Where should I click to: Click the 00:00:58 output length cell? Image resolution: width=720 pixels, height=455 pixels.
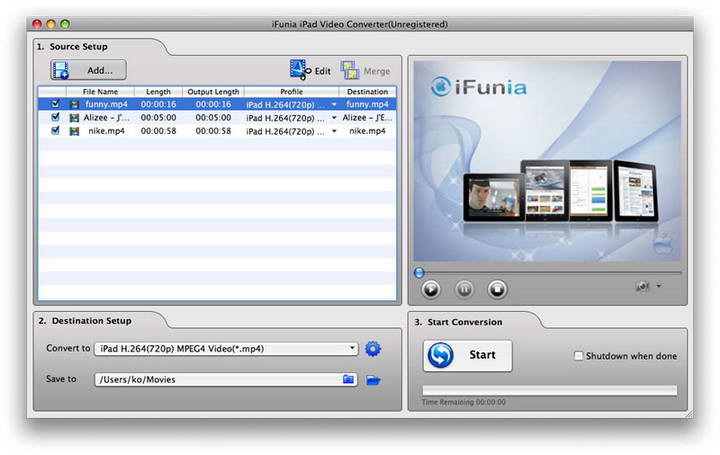click(213, 131)
